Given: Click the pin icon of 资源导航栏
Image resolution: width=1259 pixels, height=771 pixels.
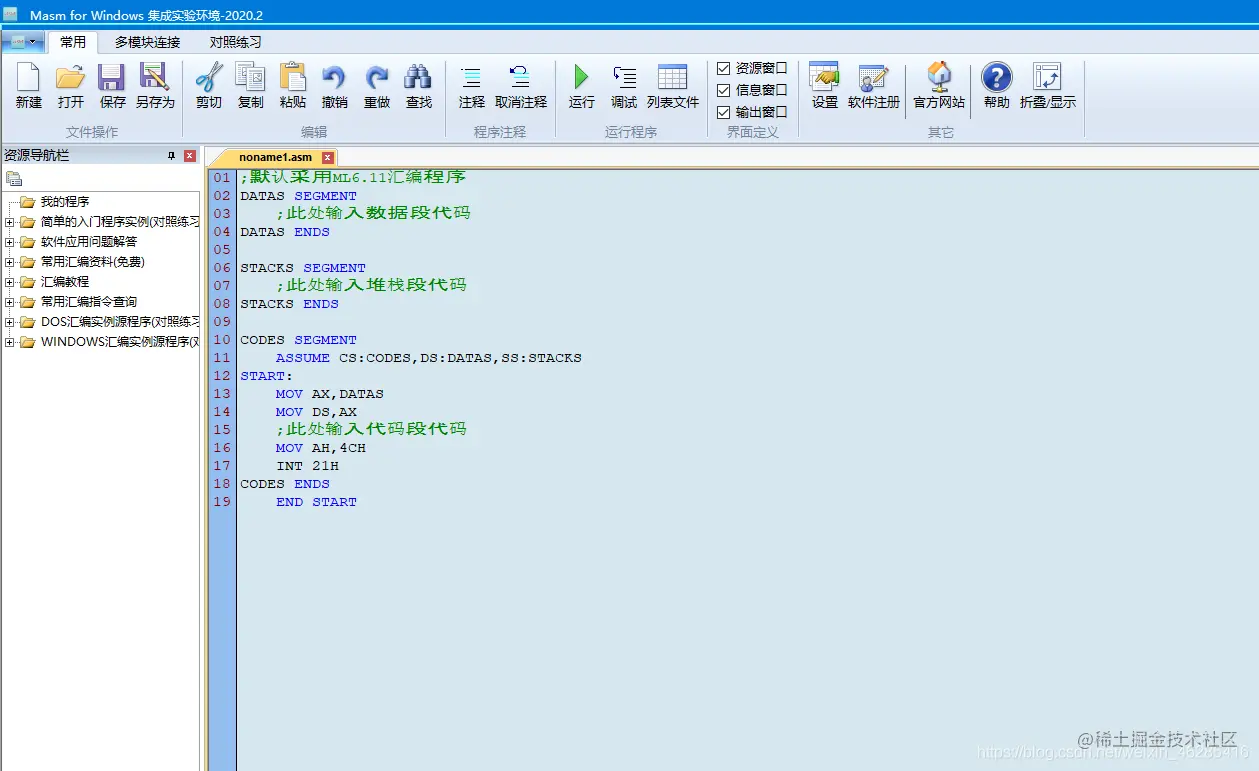Looking at the screenshot, I should (171, 156).
